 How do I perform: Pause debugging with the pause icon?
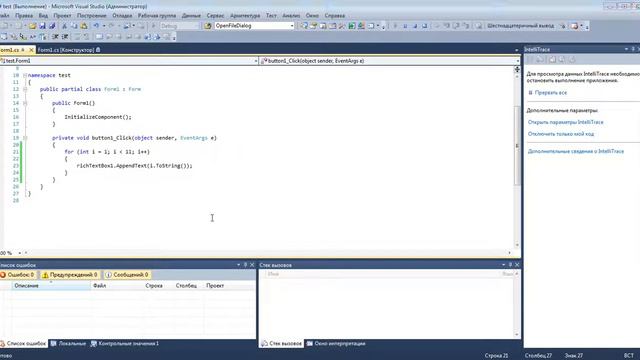tap(405, 26)
